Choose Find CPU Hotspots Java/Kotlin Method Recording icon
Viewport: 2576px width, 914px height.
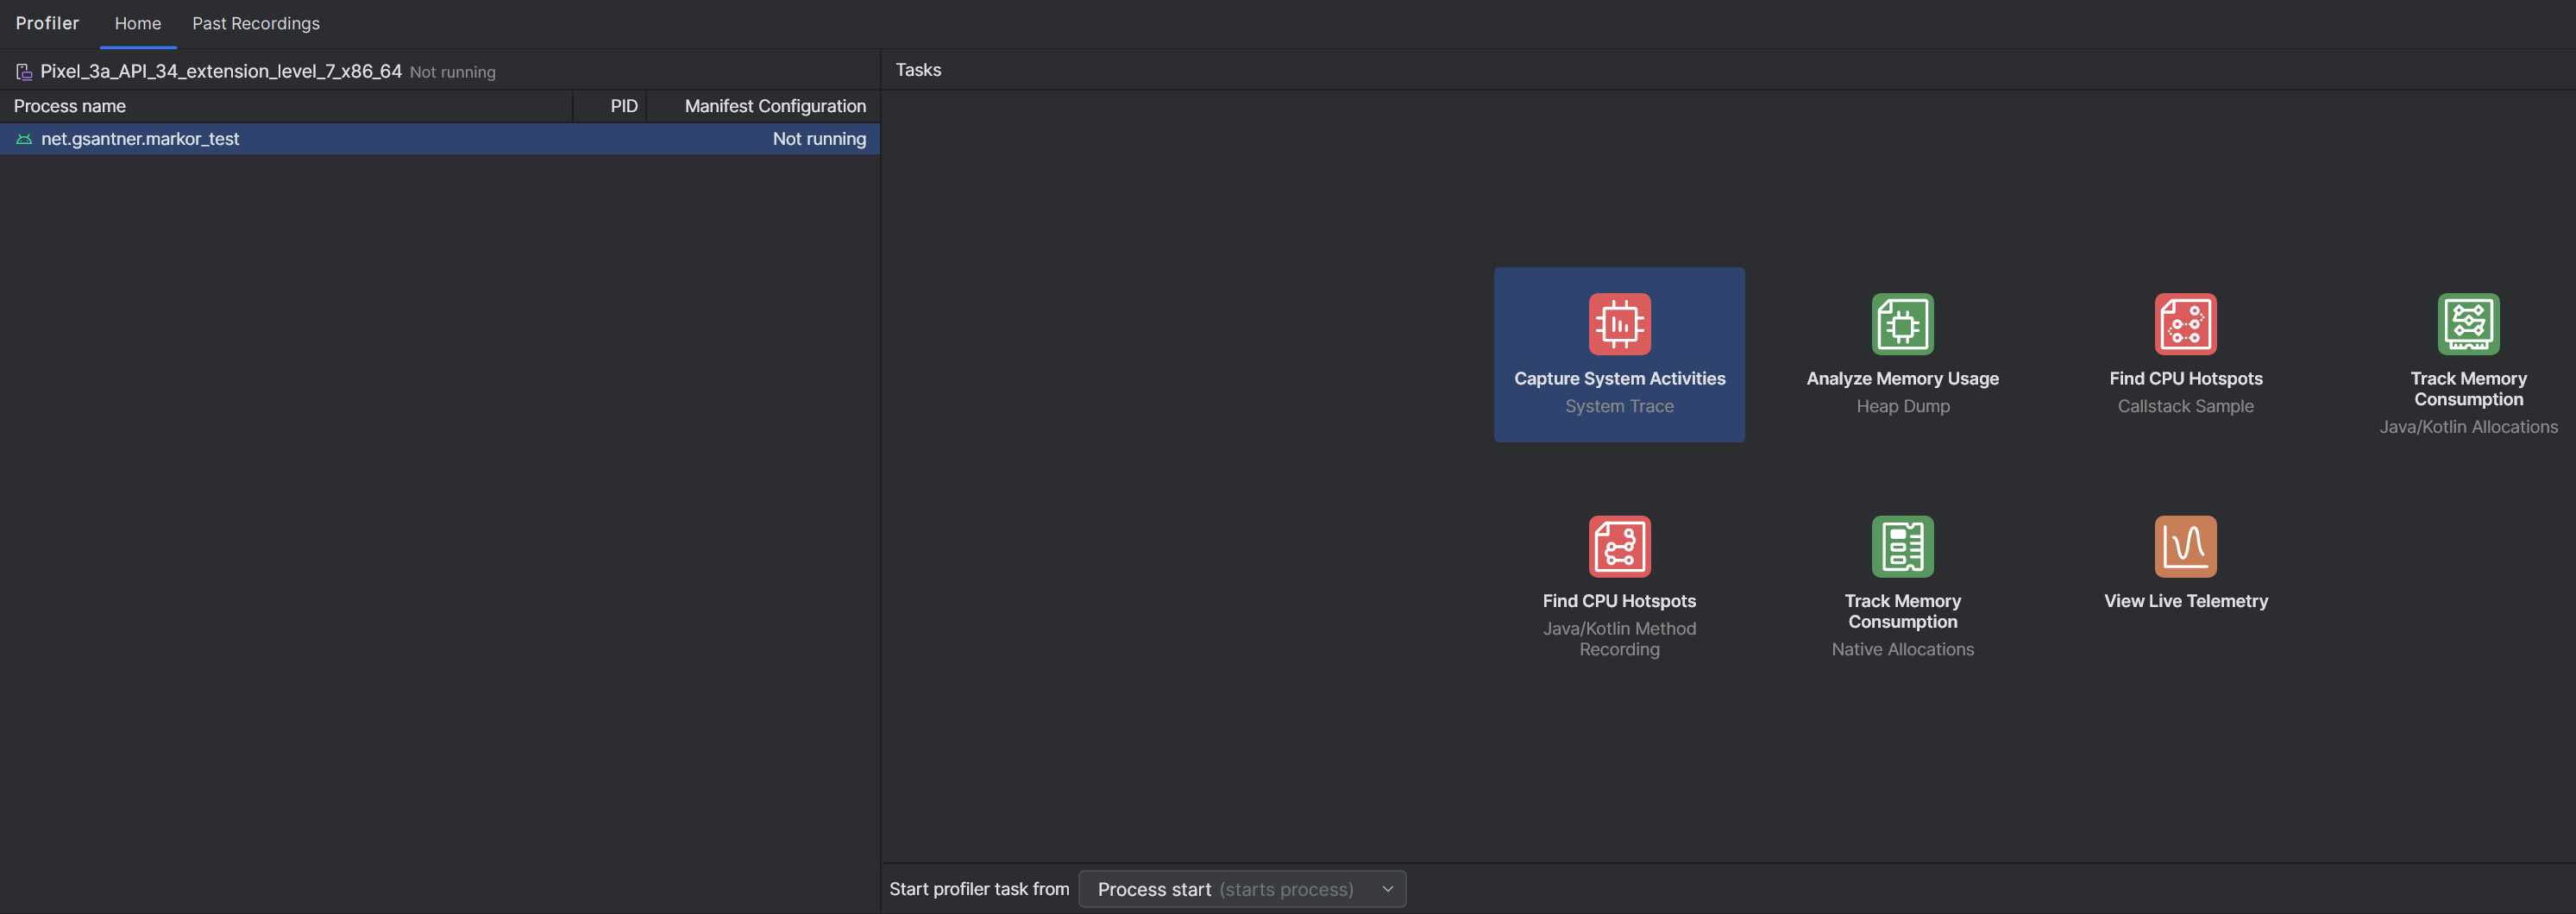point(1619,546)
